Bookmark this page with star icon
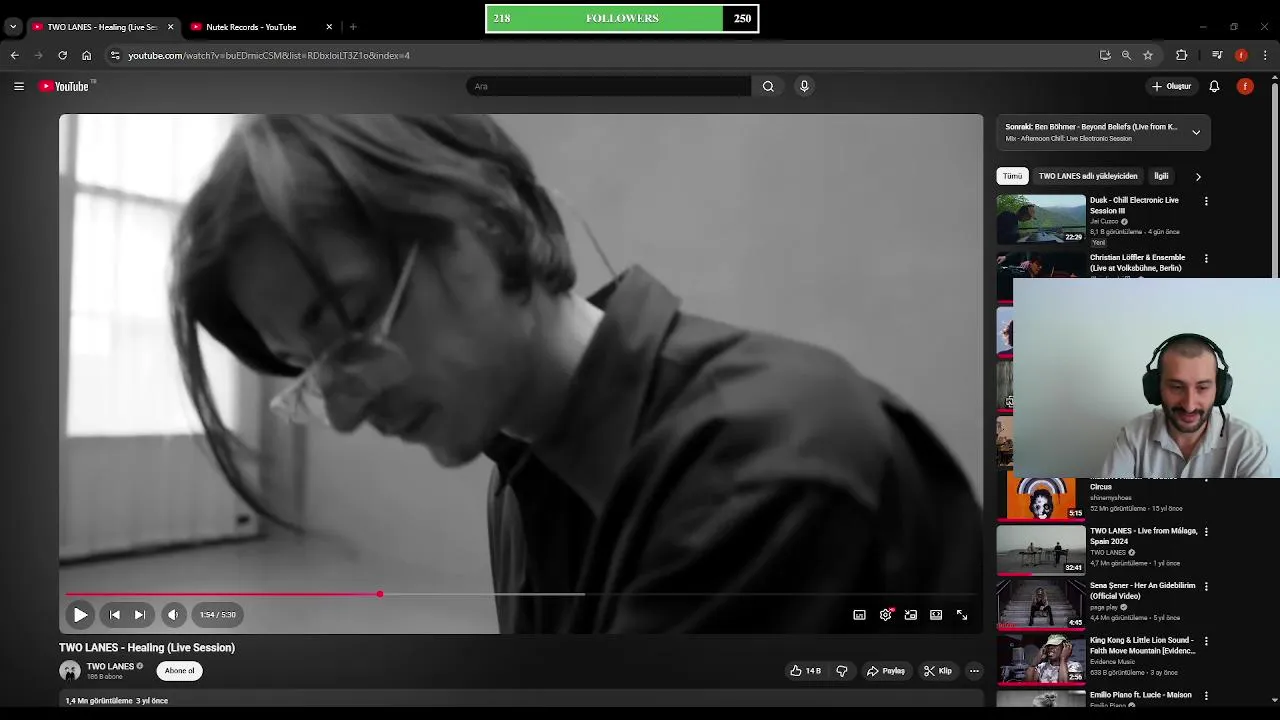Viewport: 1280px width, 720px height. tap(1148, 55)
